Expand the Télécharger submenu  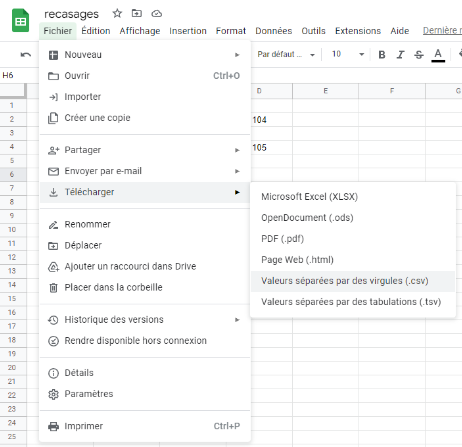(145, 192)
